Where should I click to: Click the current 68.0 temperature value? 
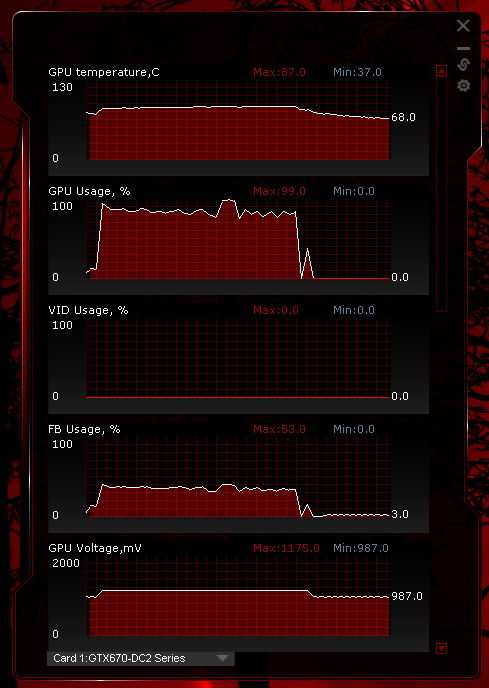click(x=403, y=118)
